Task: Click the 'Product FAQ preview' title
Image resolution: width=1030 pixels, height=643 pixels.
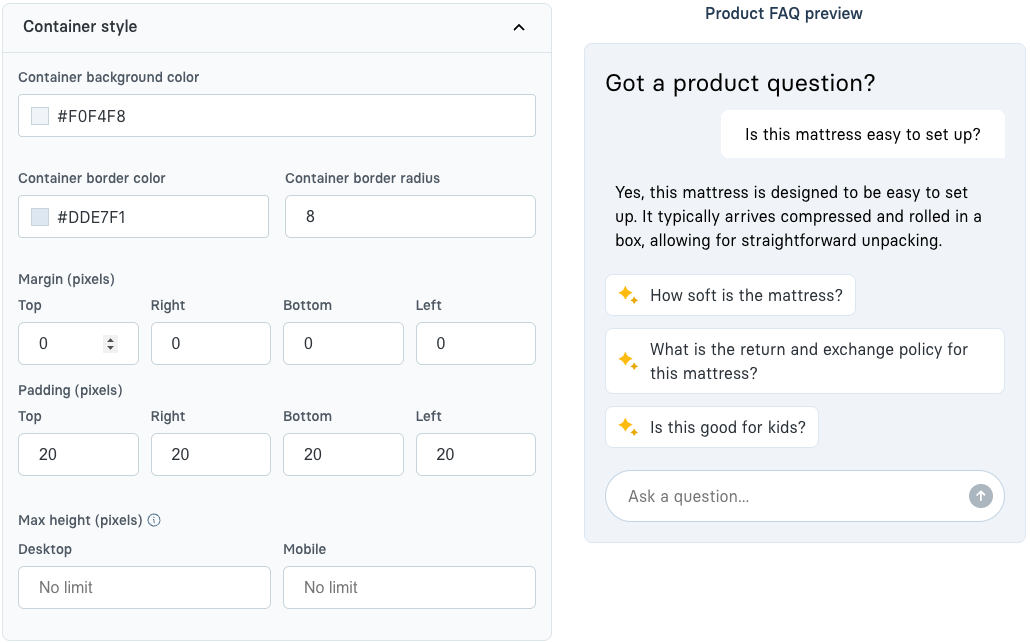Action: coord(784,13)
